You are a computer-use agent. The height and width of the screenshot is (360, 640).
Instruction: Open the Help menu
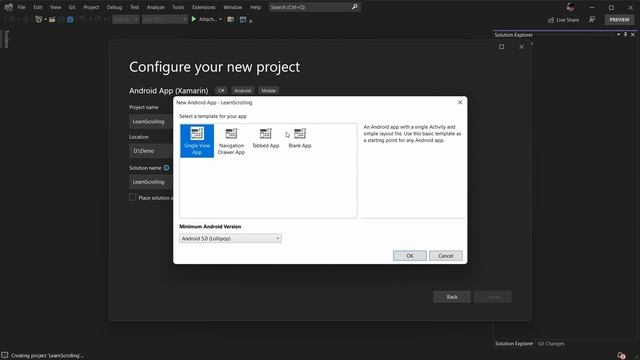tap(256, 7)
